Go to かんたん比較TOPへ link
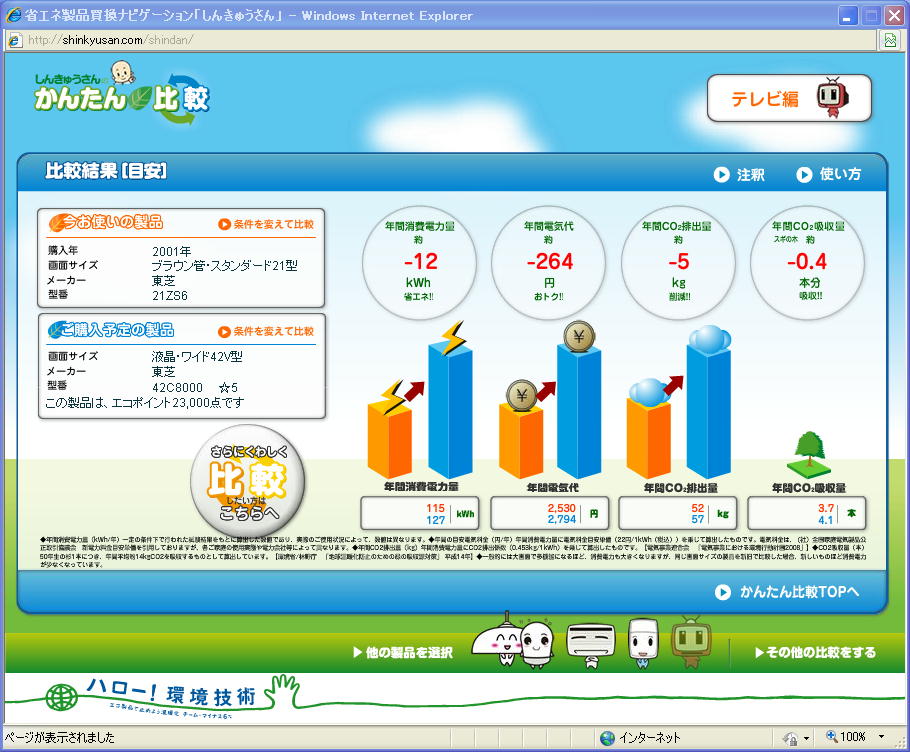 click(x=787, y=592)
